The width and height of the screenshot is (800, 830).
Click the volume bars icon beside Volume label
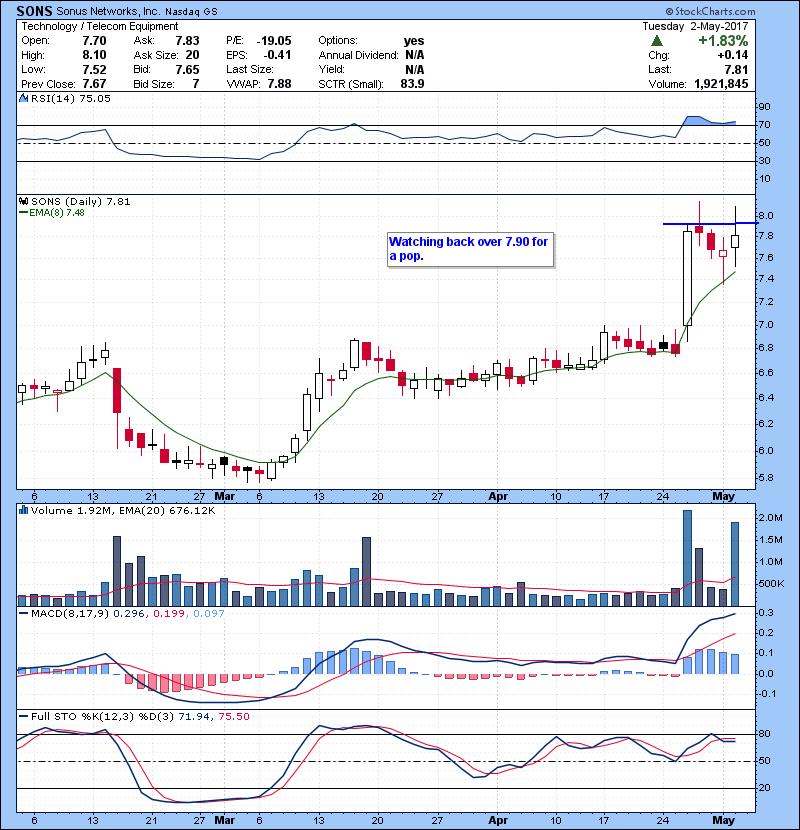coord(23,510)
